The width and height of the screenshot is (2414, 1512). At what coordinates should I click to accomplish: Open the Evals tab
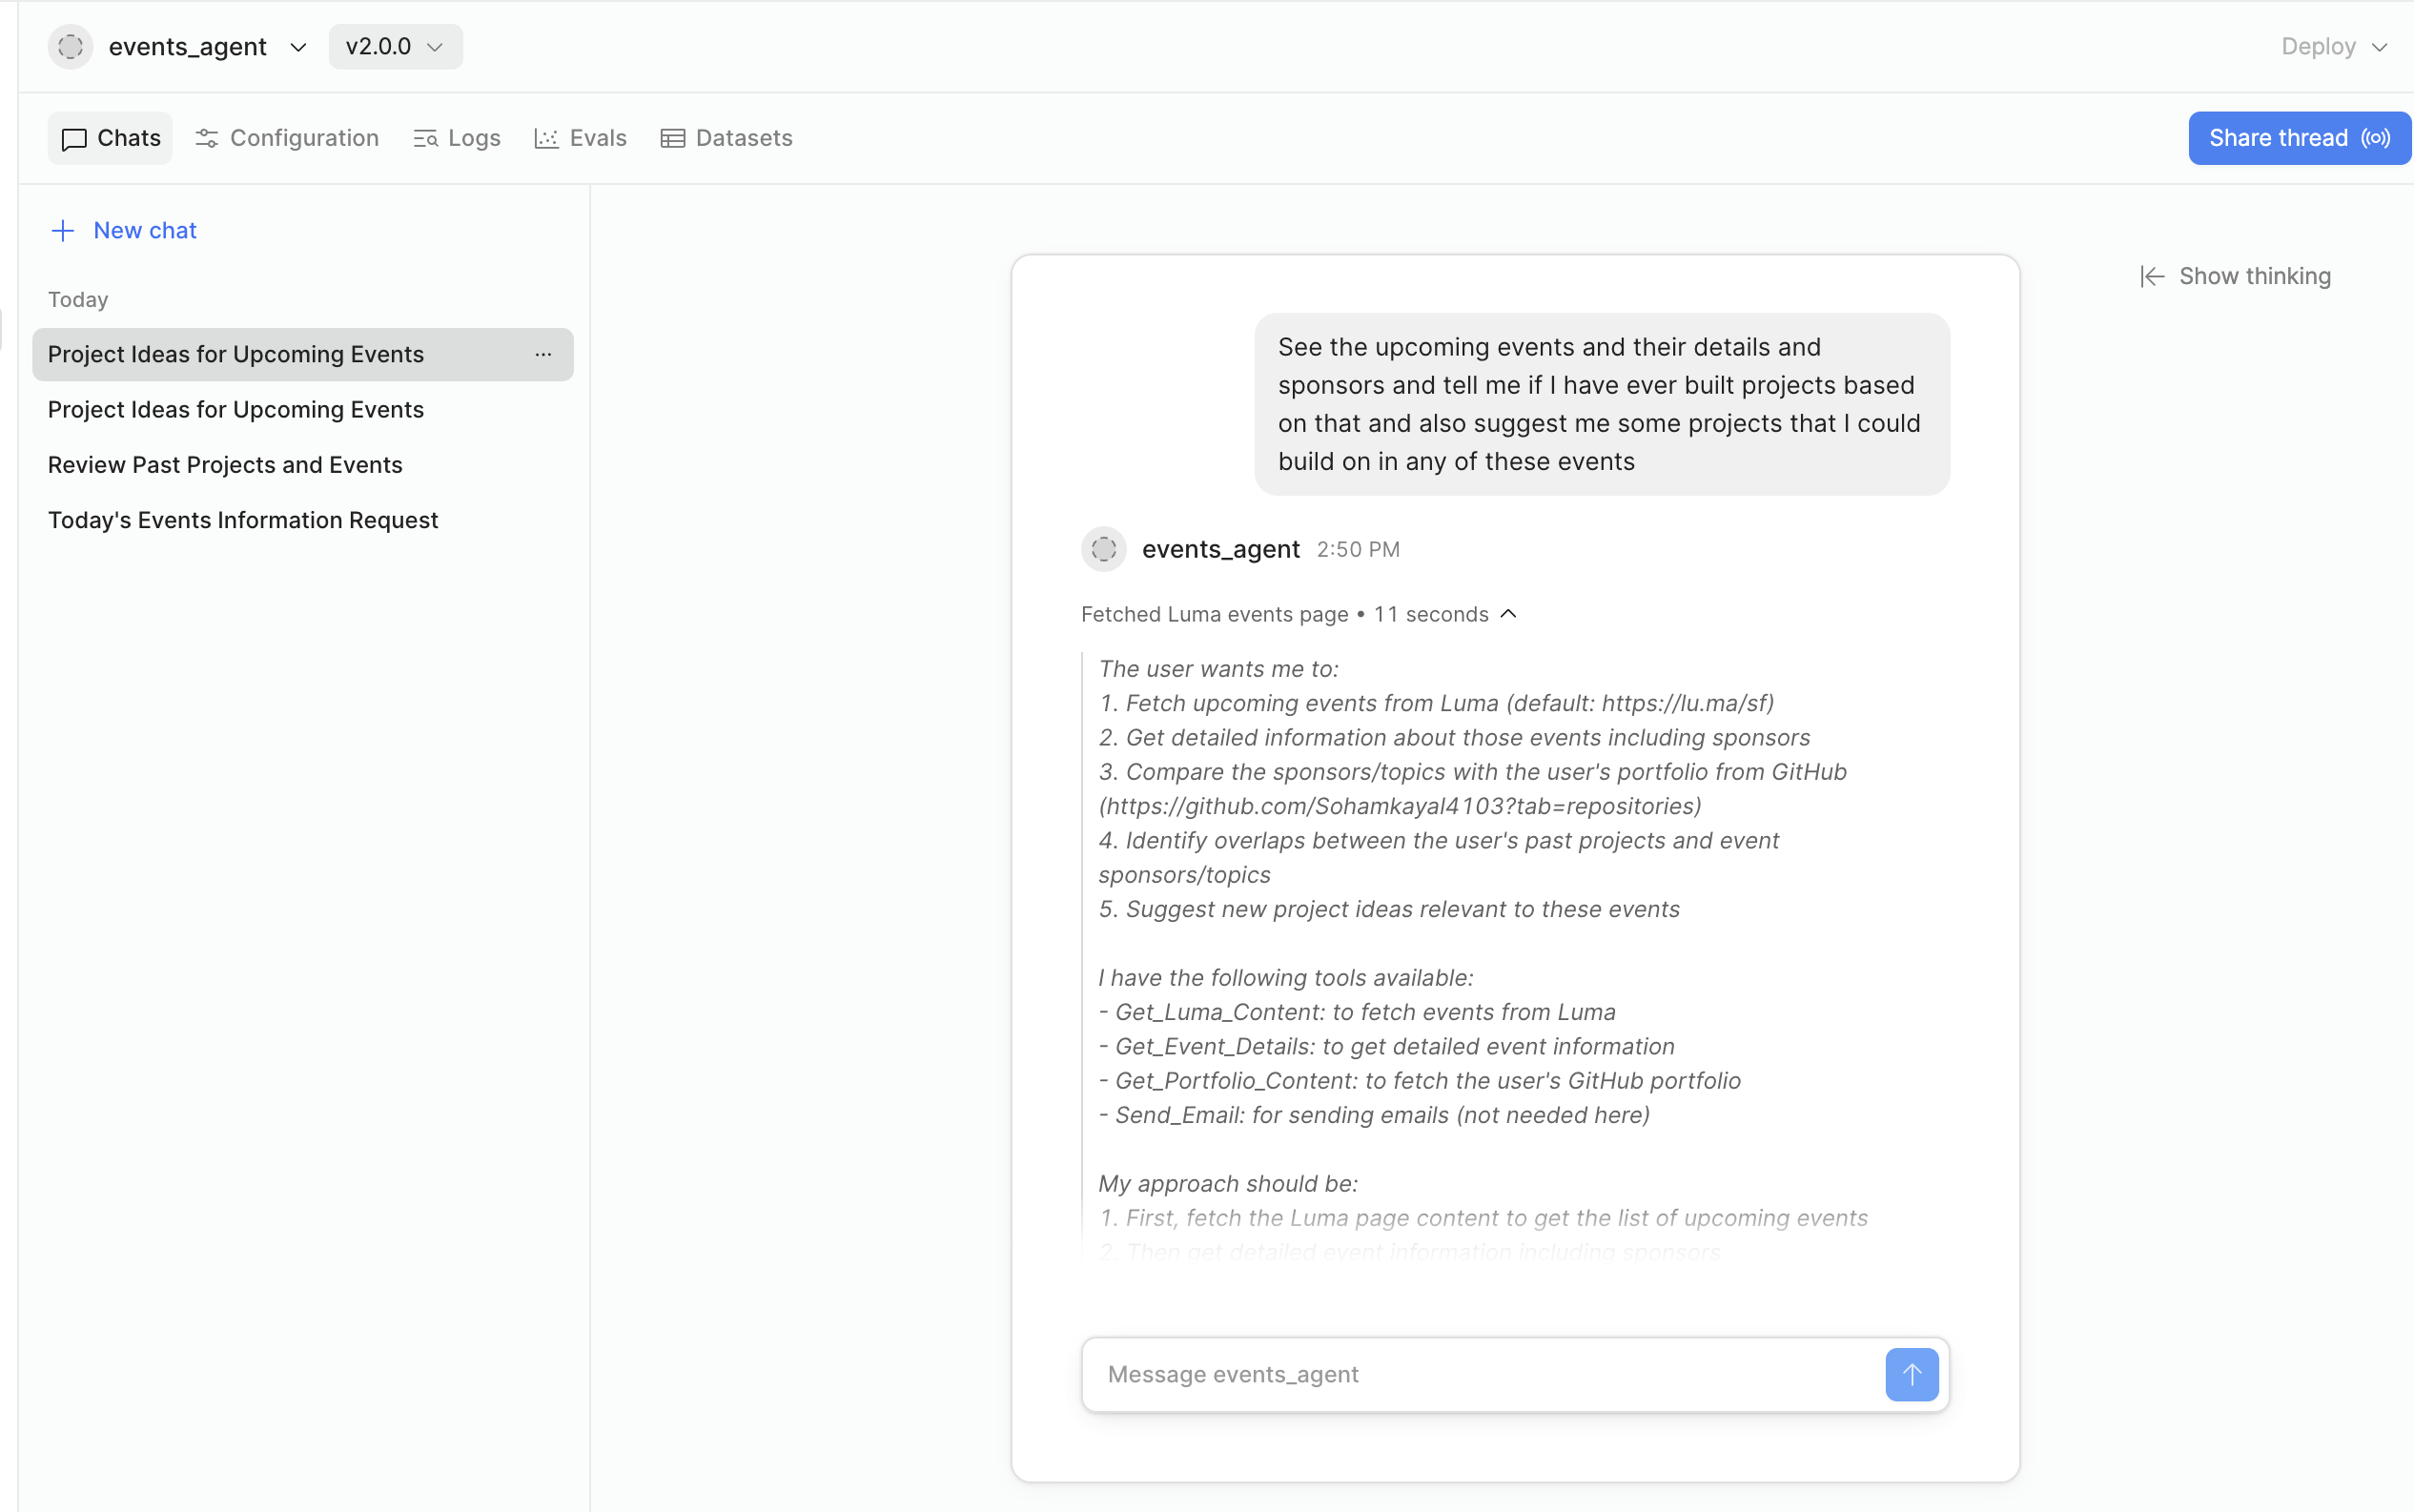click(581, 138)
